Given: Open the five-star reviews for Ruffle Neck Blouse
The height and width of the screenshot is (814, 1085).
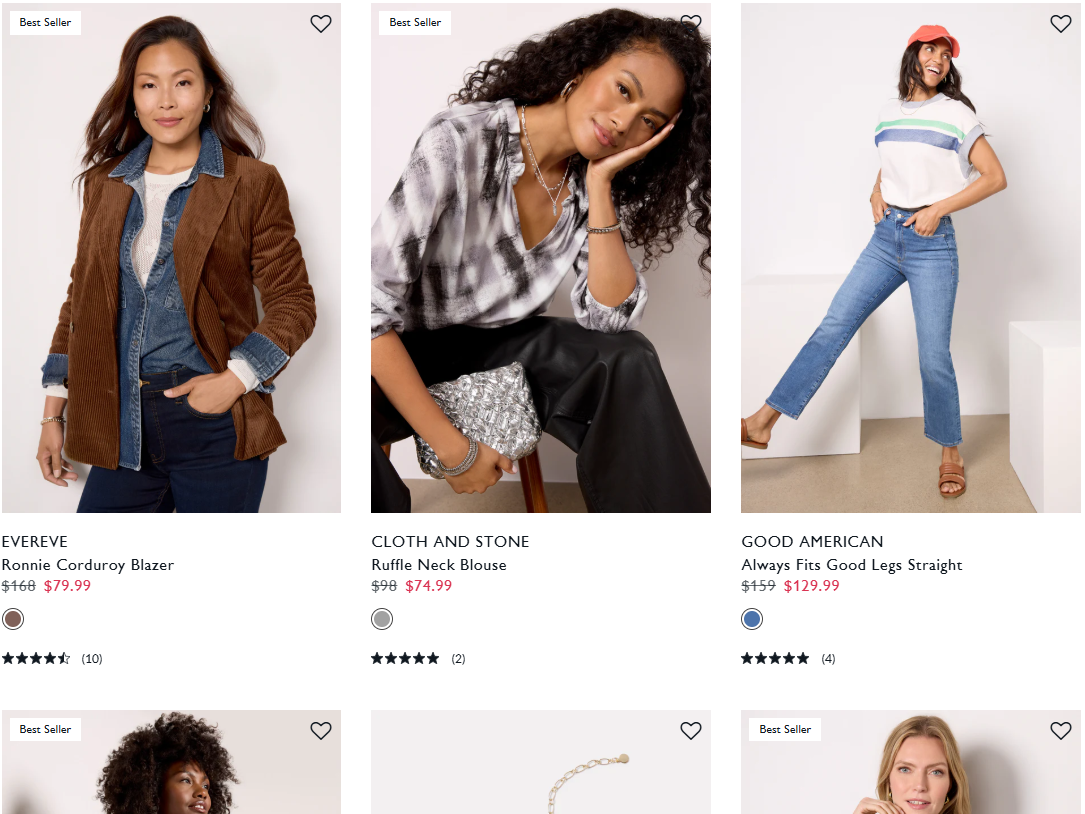Looking at the screenshot, I should [x=418, y=658].
